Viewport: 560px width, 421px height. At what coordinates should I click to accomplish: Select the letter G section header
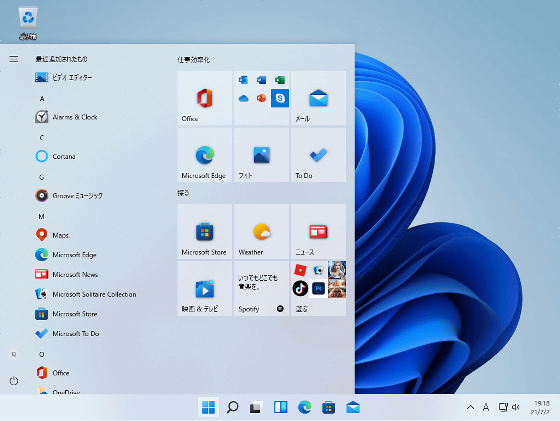click(x=42, y=177)
